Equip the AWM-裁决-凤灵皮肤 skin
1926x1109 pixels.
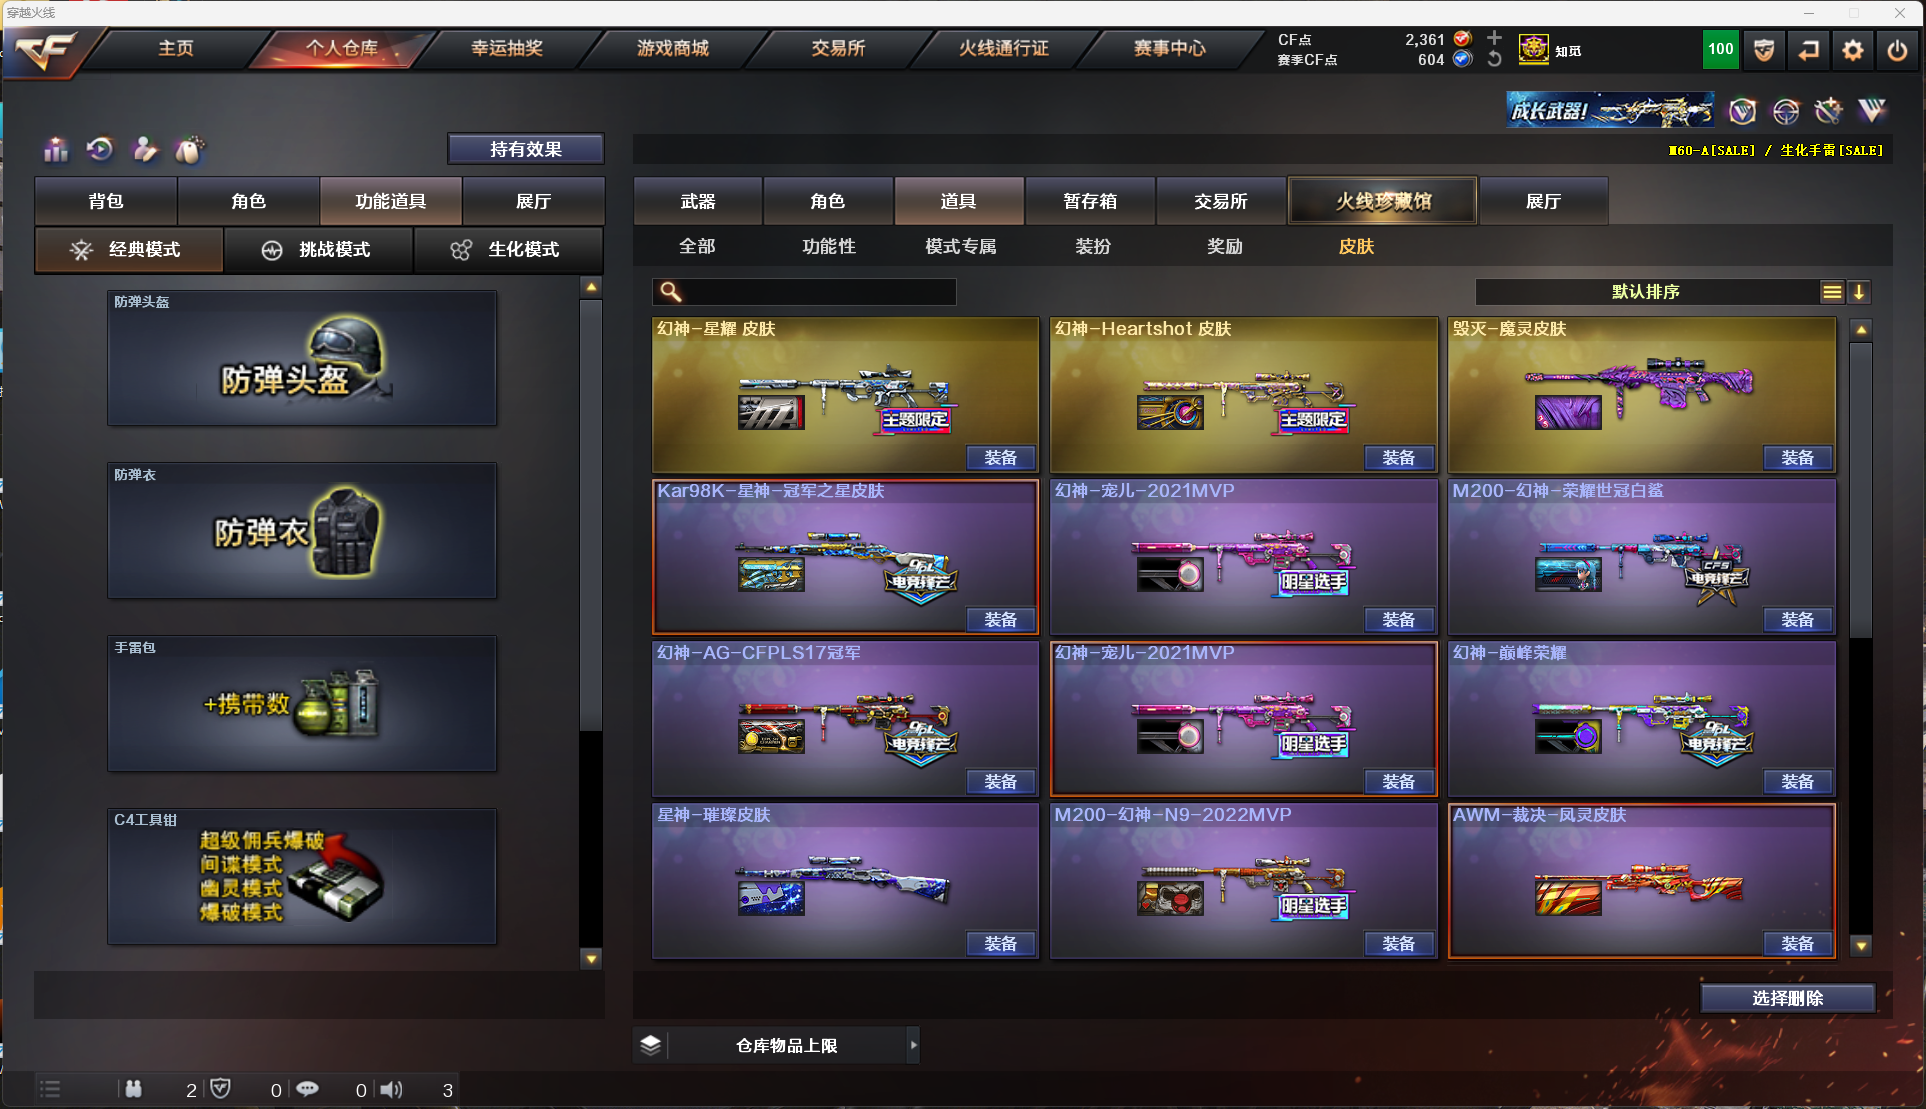click(1797, 944)
